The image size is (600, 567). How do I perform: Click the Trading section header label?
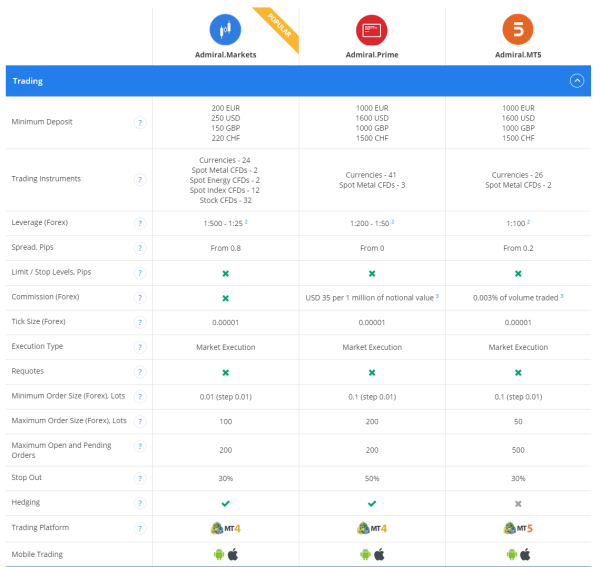[x=28, y=81]
